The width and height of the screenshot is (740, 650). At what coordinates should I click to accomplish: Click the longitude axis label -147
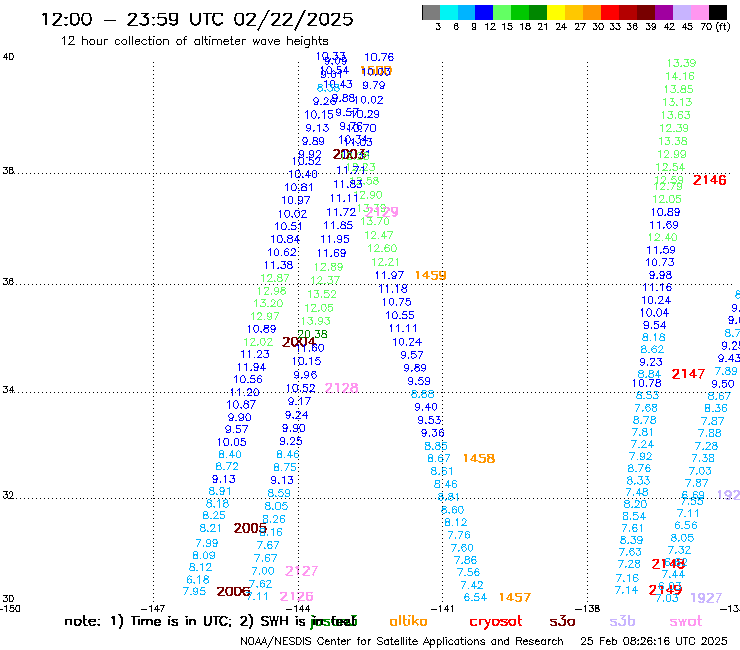153,609
